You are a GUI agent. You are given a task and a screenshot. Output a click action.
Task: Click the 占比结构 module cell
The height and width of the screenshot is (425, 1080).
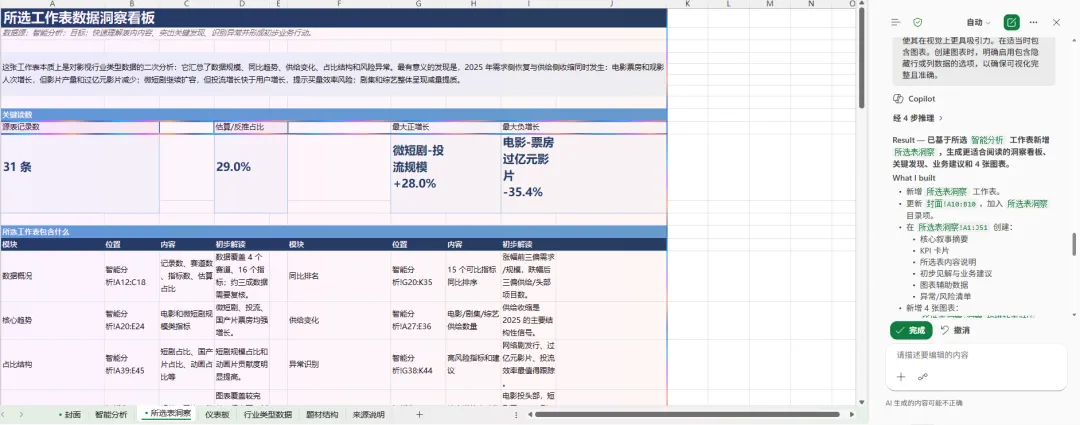pyautogui.click(x=52, y=364)
